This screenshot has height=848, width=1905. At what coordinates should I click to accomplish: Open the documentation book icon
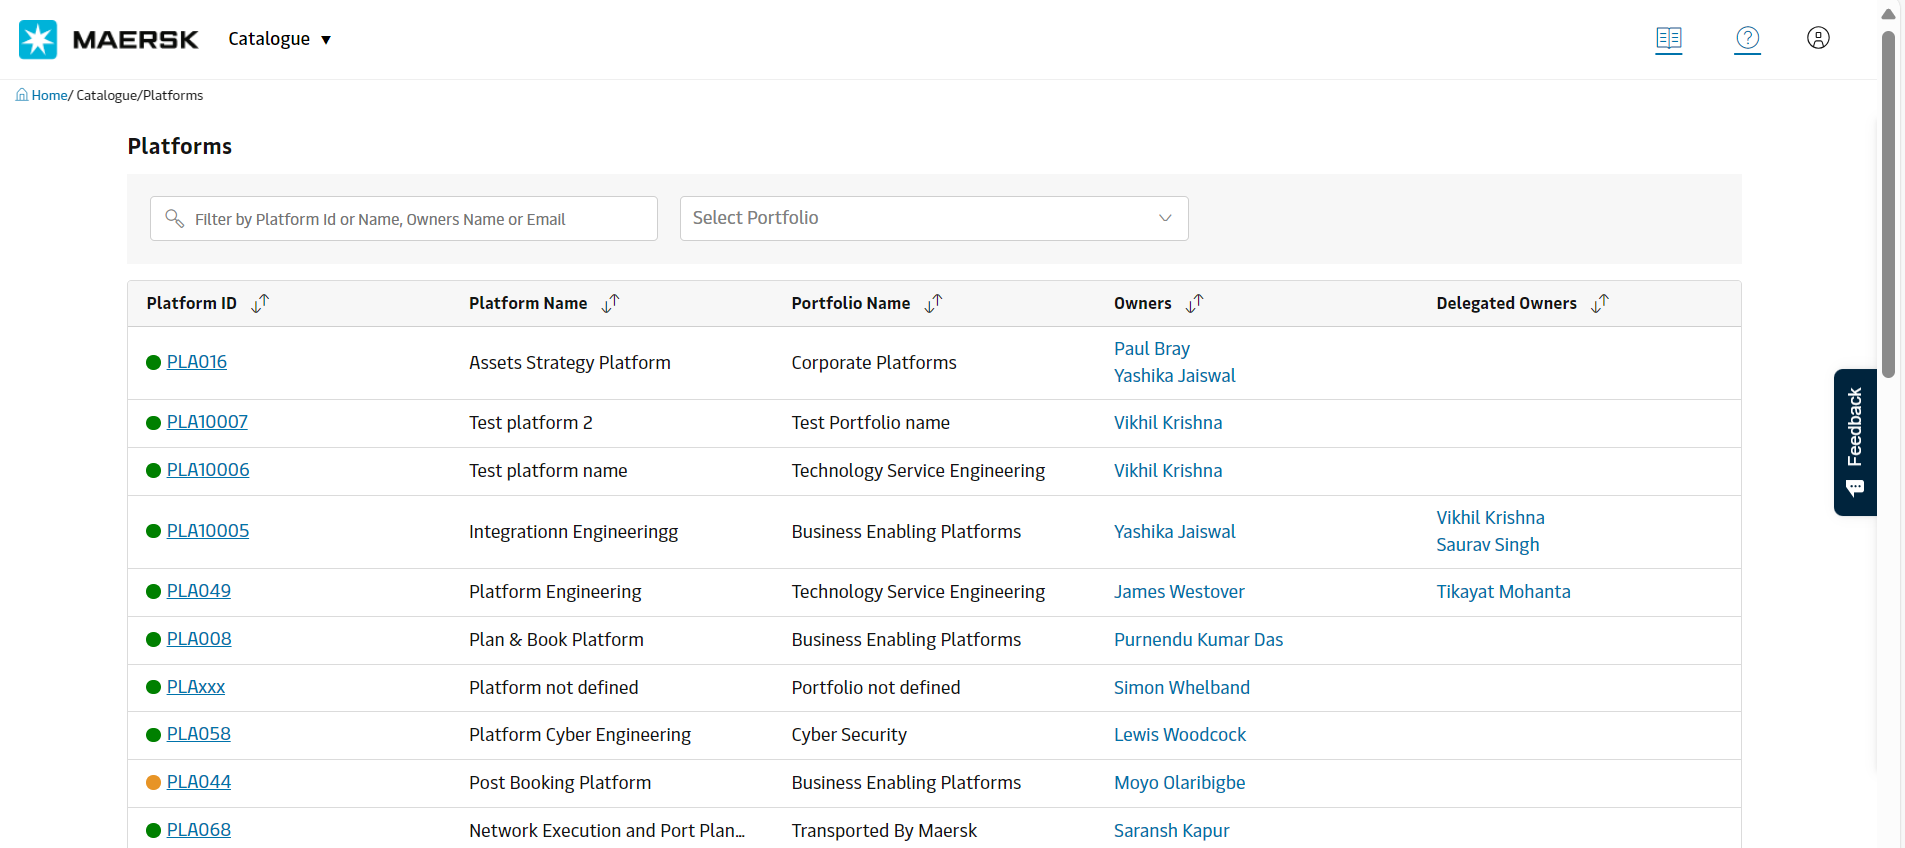(1669, 39)
